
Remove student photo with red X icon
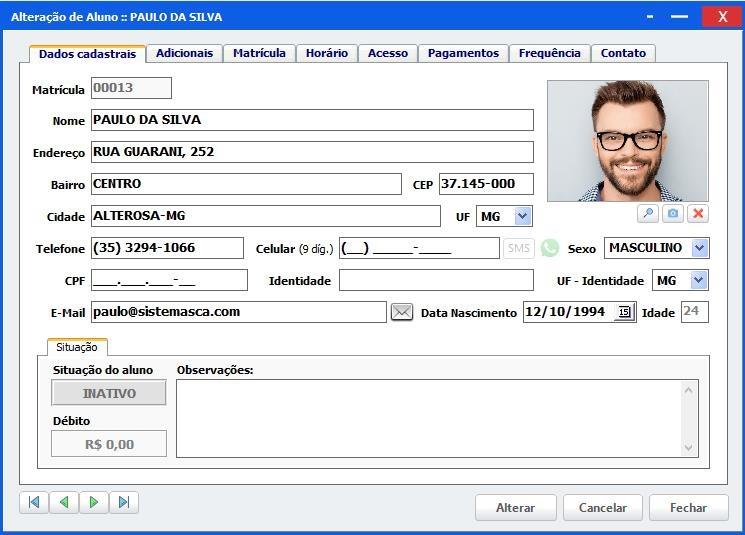[x=697, y=214]
